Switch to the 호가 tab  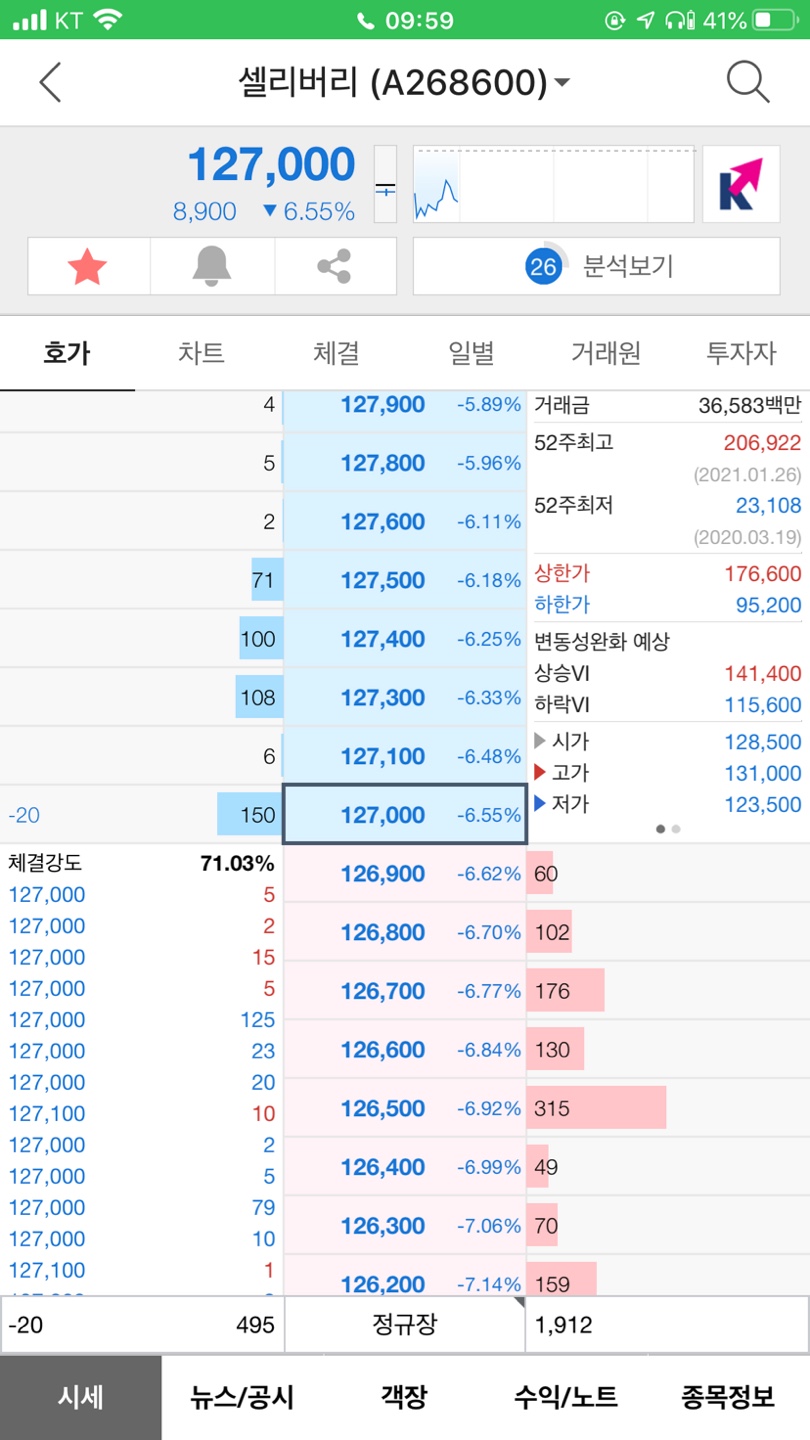tap(67, 353)
